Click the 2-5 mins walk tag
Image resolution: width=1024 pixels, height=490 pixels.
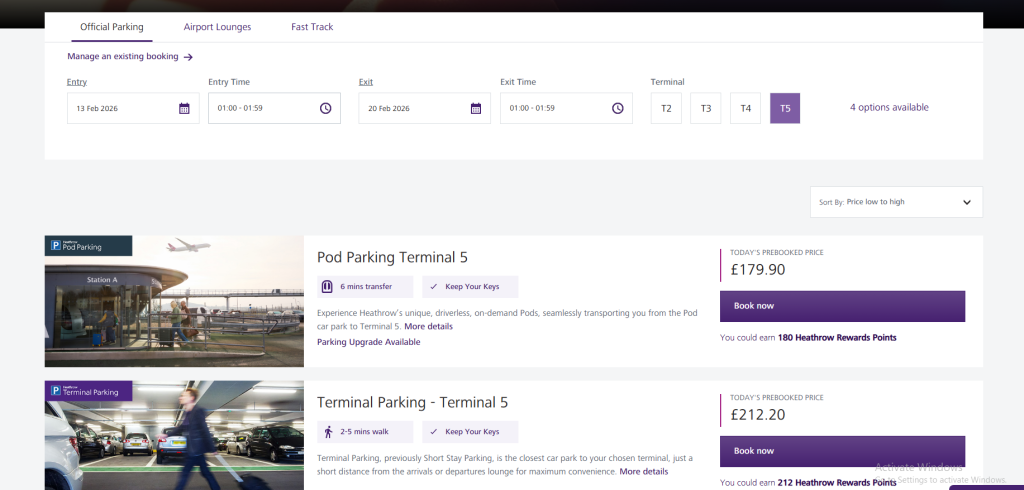click(x=365, y=432)
